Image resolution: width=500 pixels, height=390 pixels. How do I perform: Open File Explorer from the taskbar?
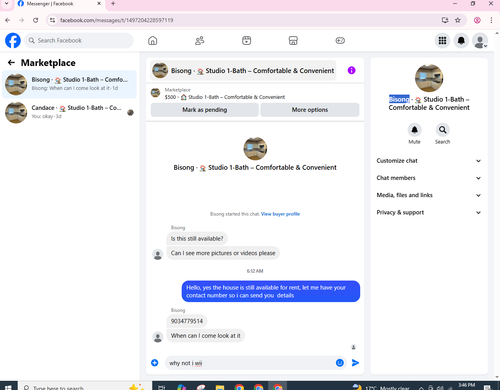[220, 387]
